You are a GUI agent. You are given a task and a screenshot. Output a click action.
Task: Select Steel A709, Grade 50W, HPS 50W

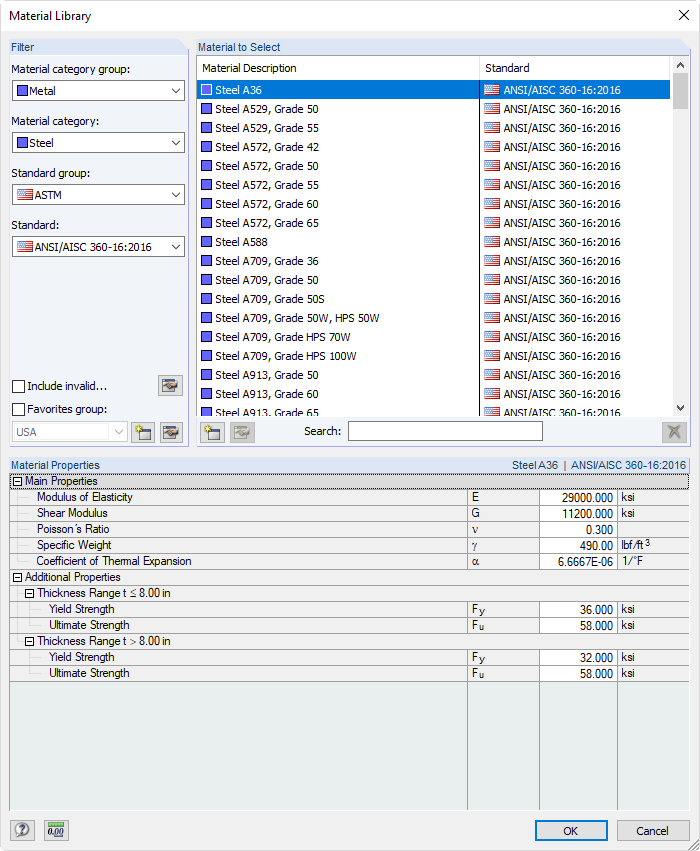pyautogui.click(x=434, y=317)
